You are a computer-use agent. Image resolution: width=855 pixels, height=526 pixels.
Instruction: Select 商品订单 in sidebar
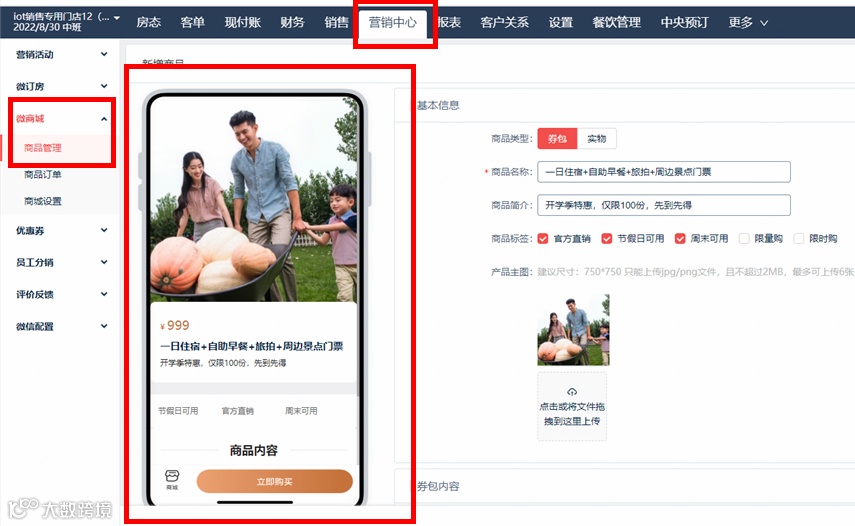43,174
